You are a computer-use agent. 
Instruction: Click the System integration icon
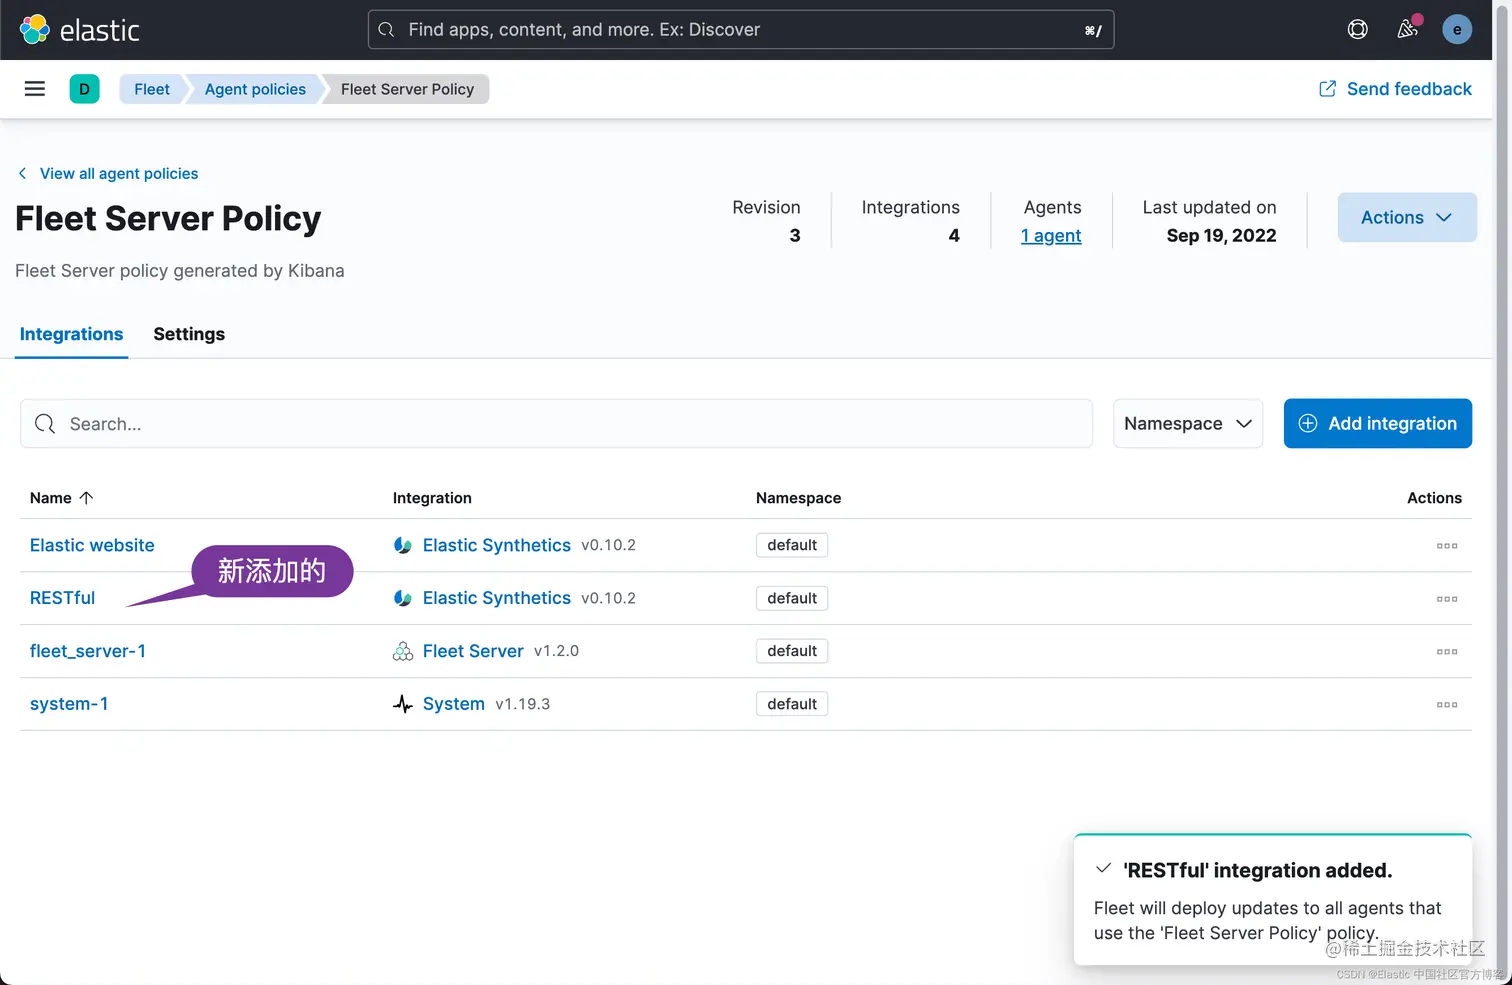(x=403, y=704)
